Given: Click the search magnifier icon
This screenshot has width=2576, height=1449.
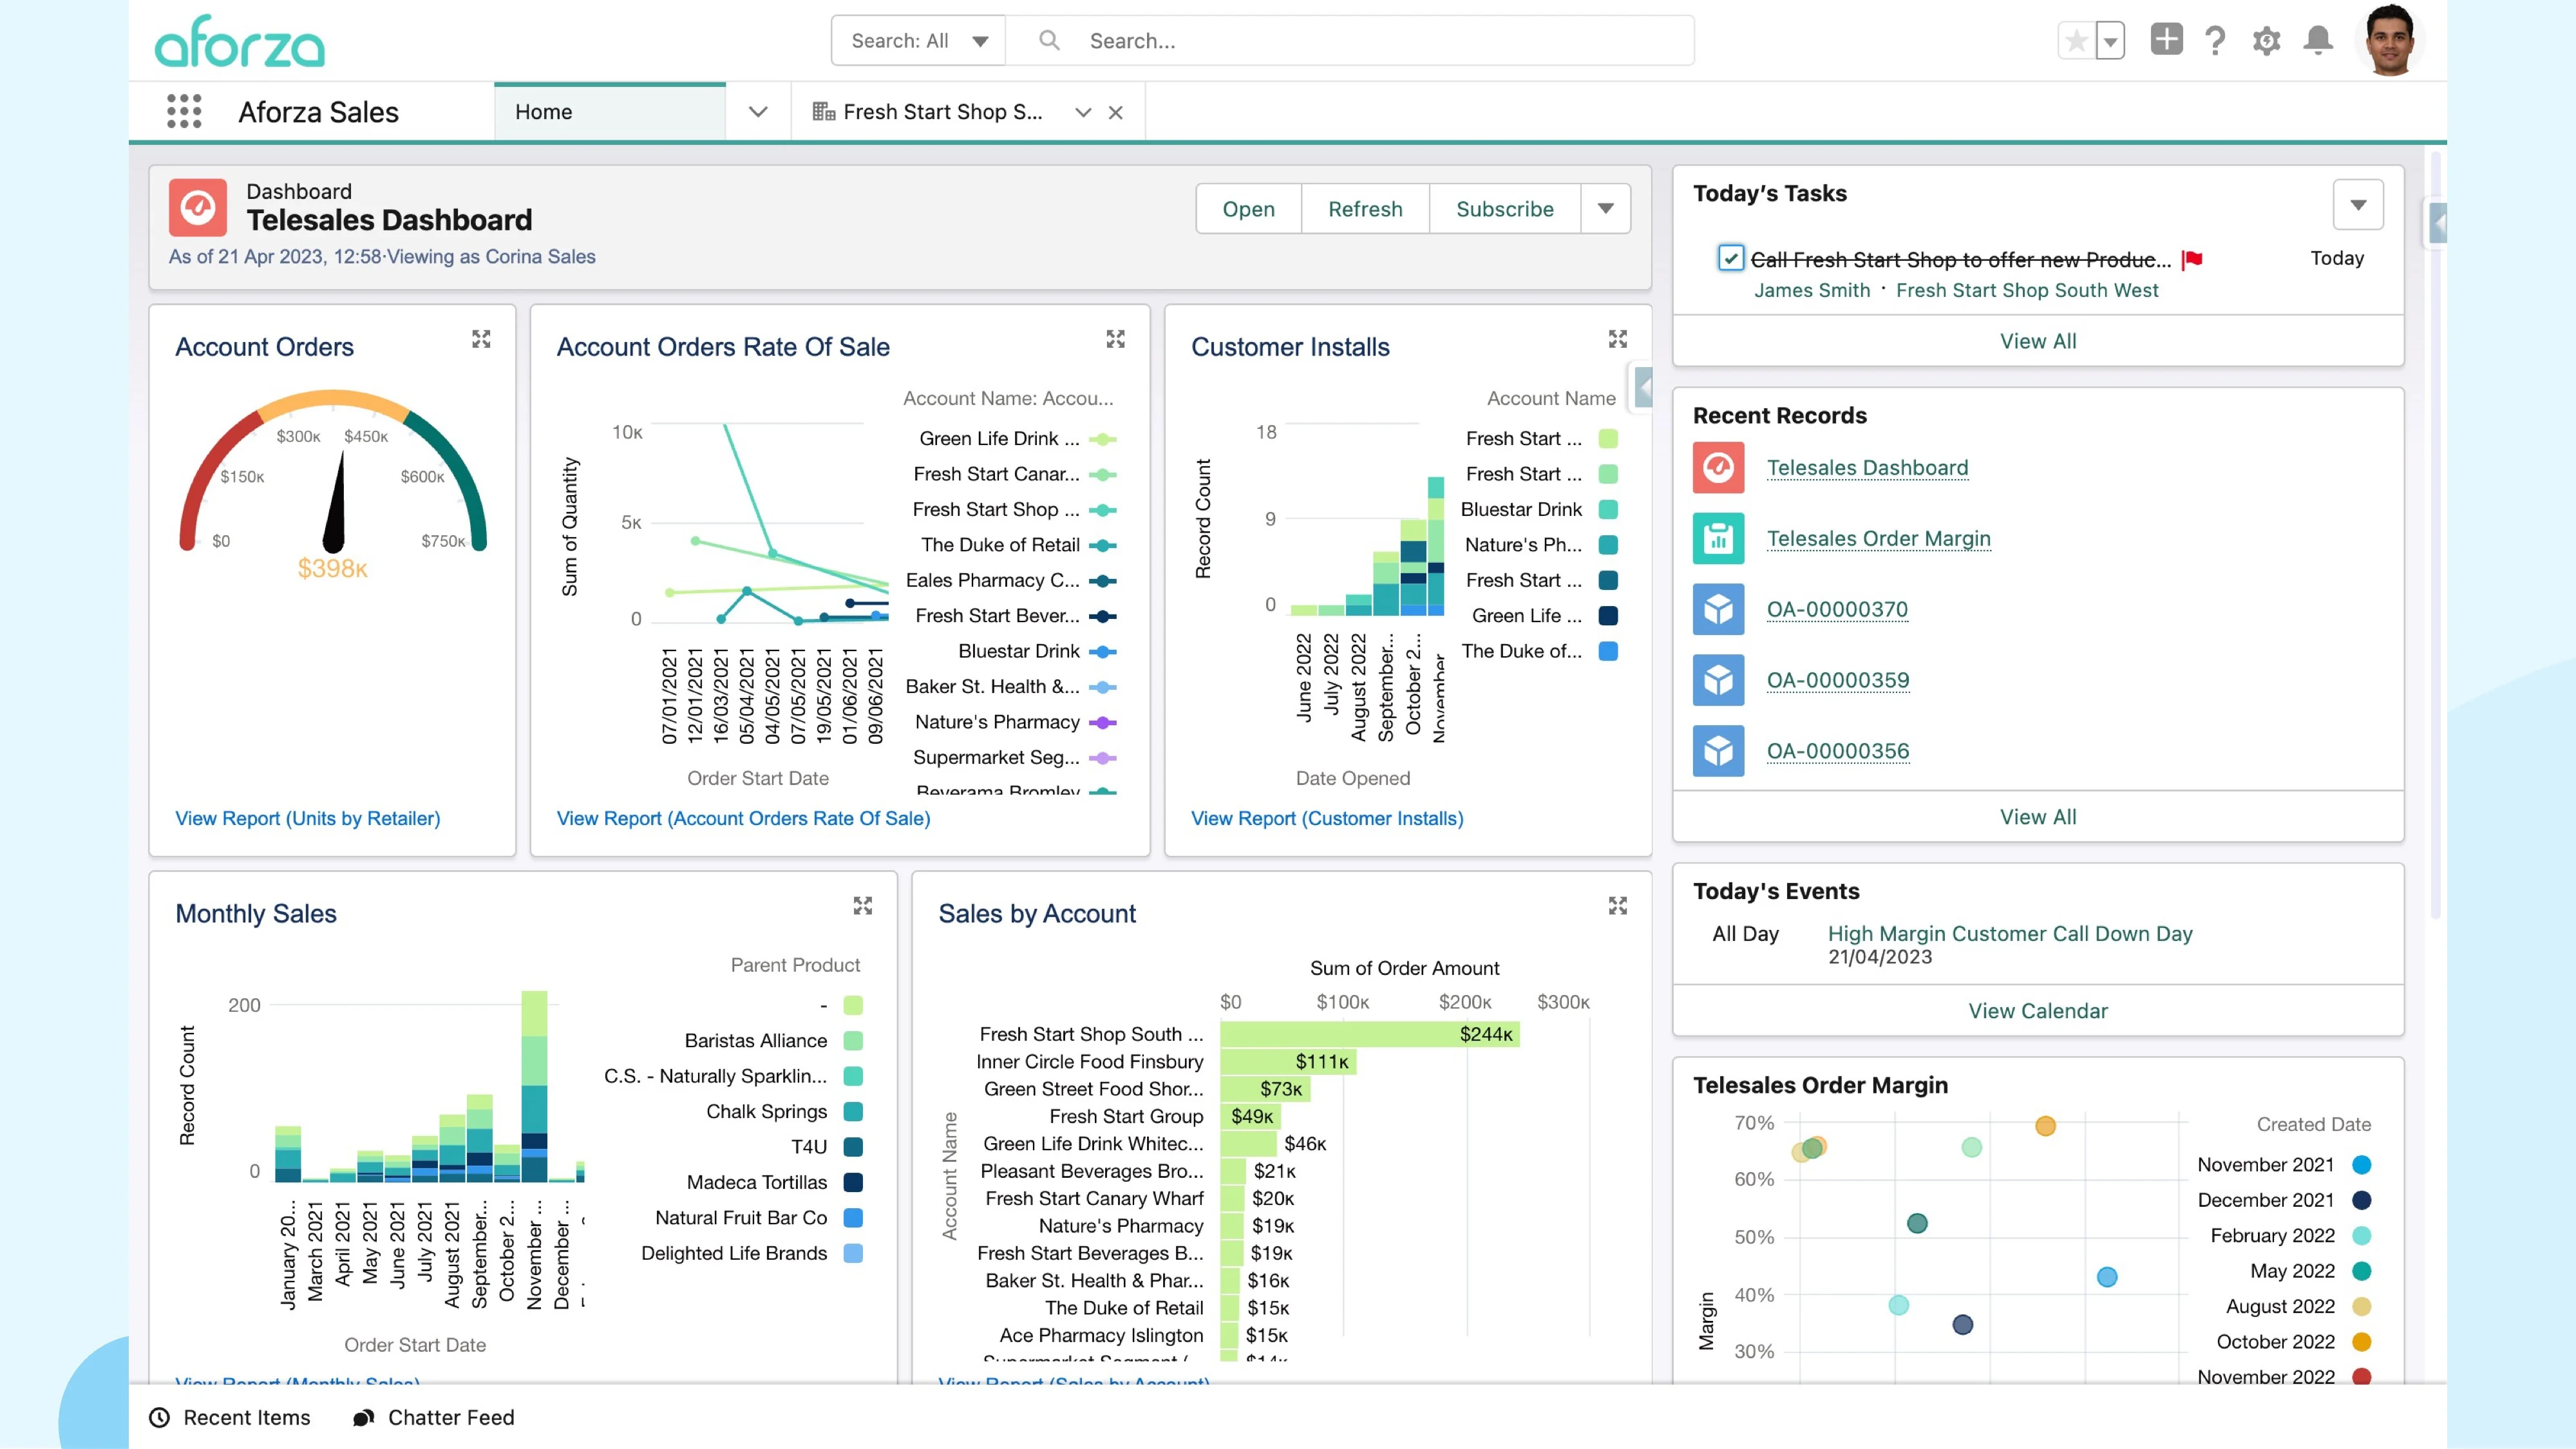Looking at the screenshot, I should click(x=1049, y=41).
